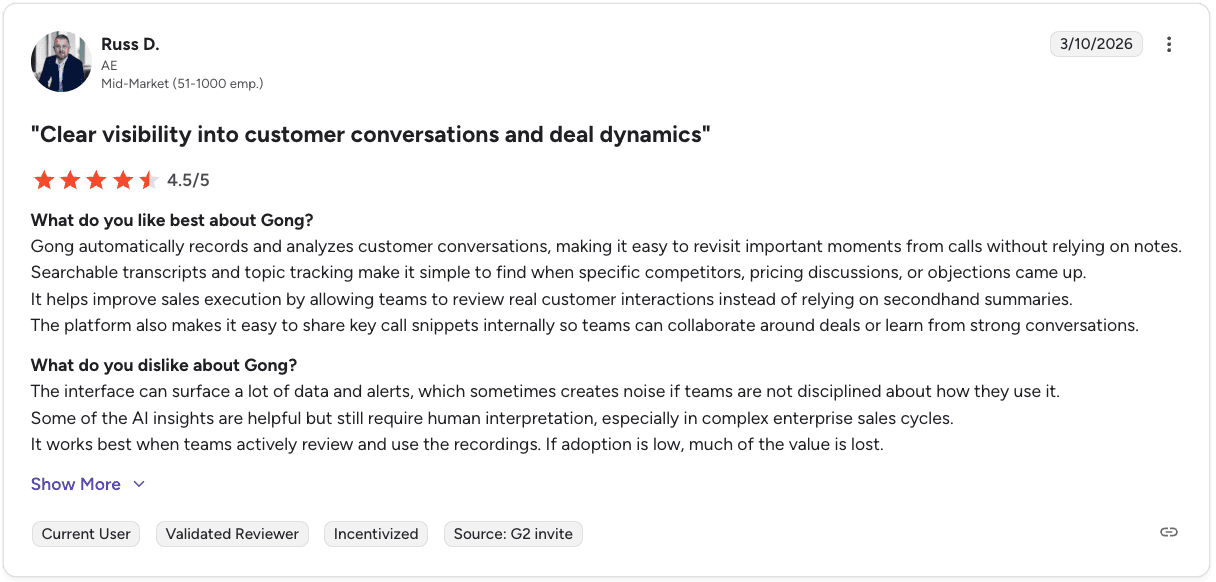Screen dimensions: 1216x582
Task: Click the 3/10/2026 date badge
Action: (1096, 44)
